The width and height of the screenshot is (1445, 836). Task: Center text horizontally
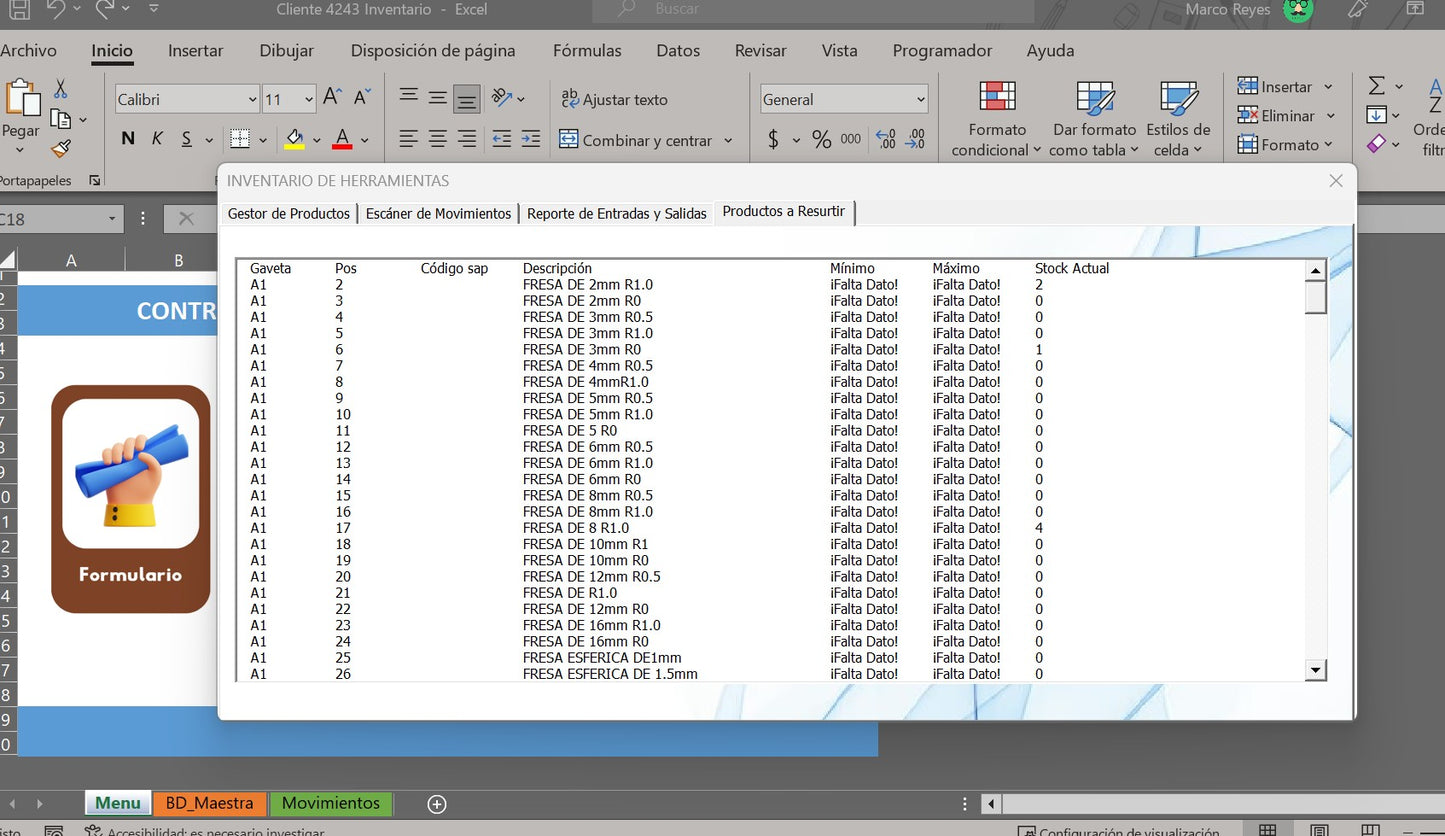coord(438,139)
